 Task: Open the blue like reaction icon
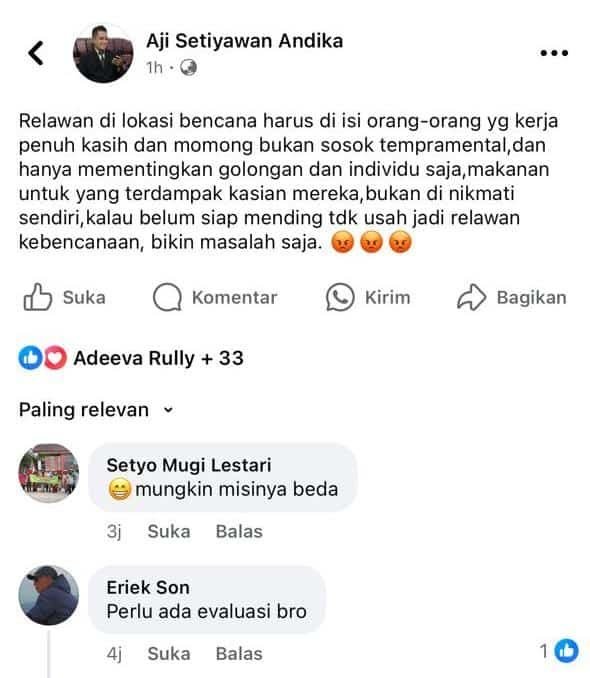pyautogui.click(x=30, y=358)
